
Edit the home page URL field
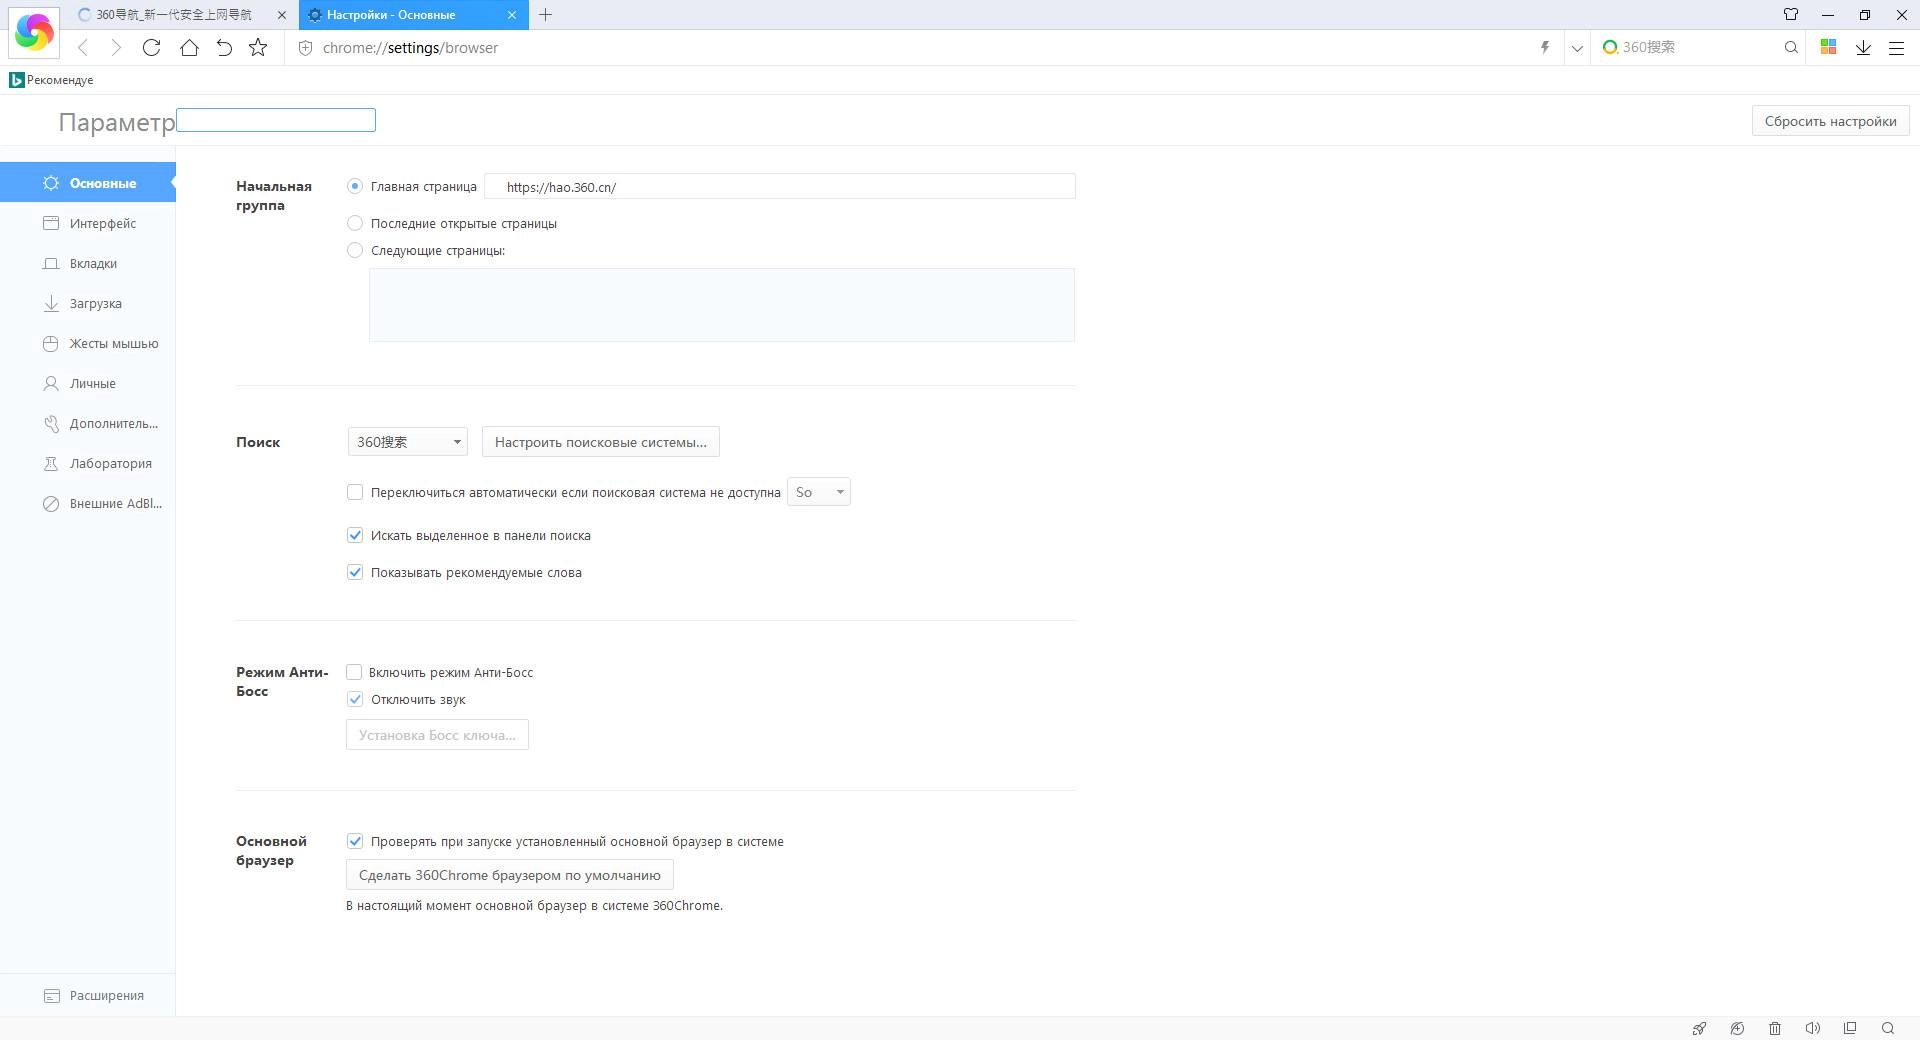coord(780,186)
